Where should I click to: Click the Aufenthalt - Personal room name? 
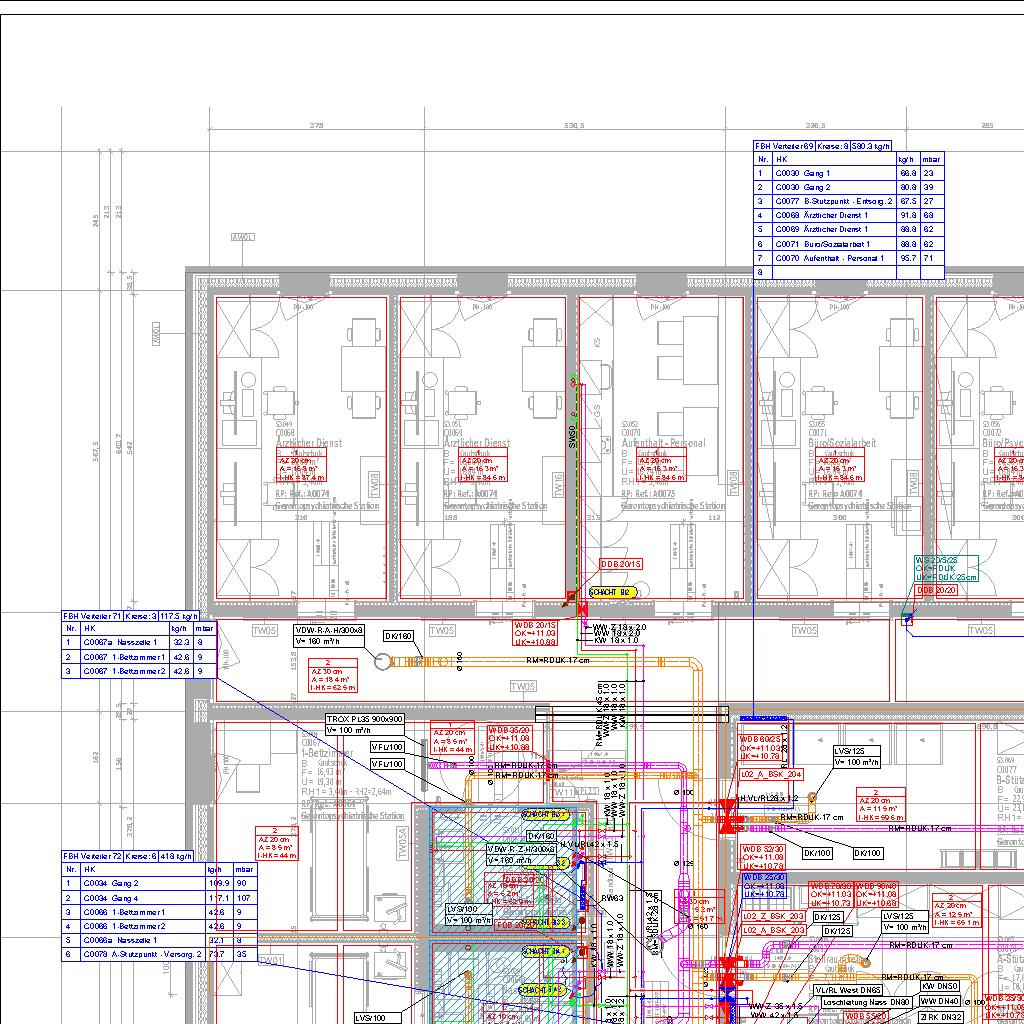click(x=663, y=443)
